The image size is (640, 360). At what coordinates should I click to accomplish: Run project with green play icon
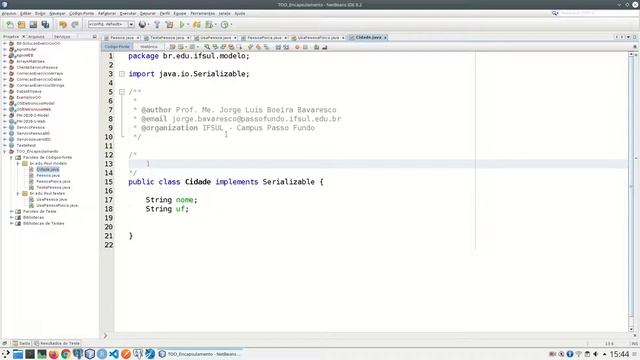pos(182,24)
